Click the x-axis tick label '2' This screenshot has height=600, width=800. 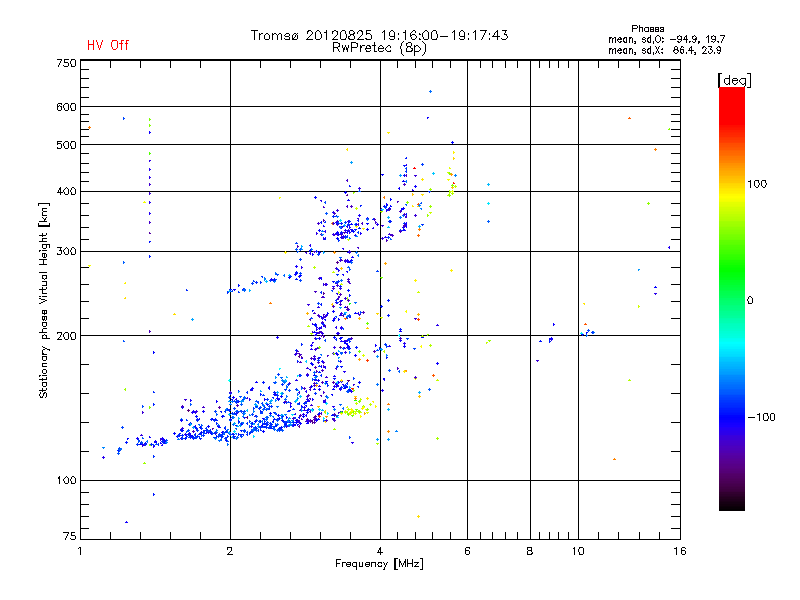point(230,551)
